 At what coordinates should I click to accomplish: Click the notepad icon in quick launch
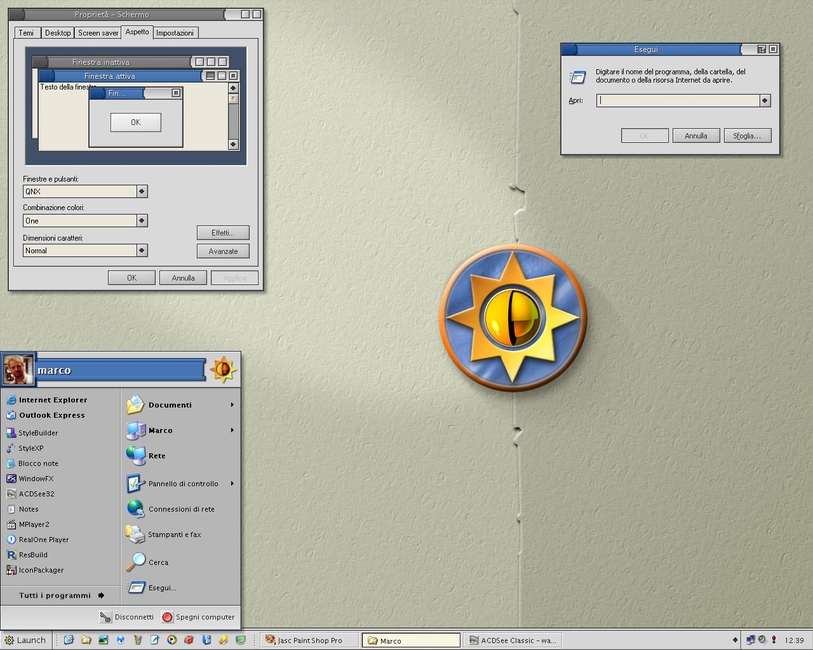click(155, 640)
